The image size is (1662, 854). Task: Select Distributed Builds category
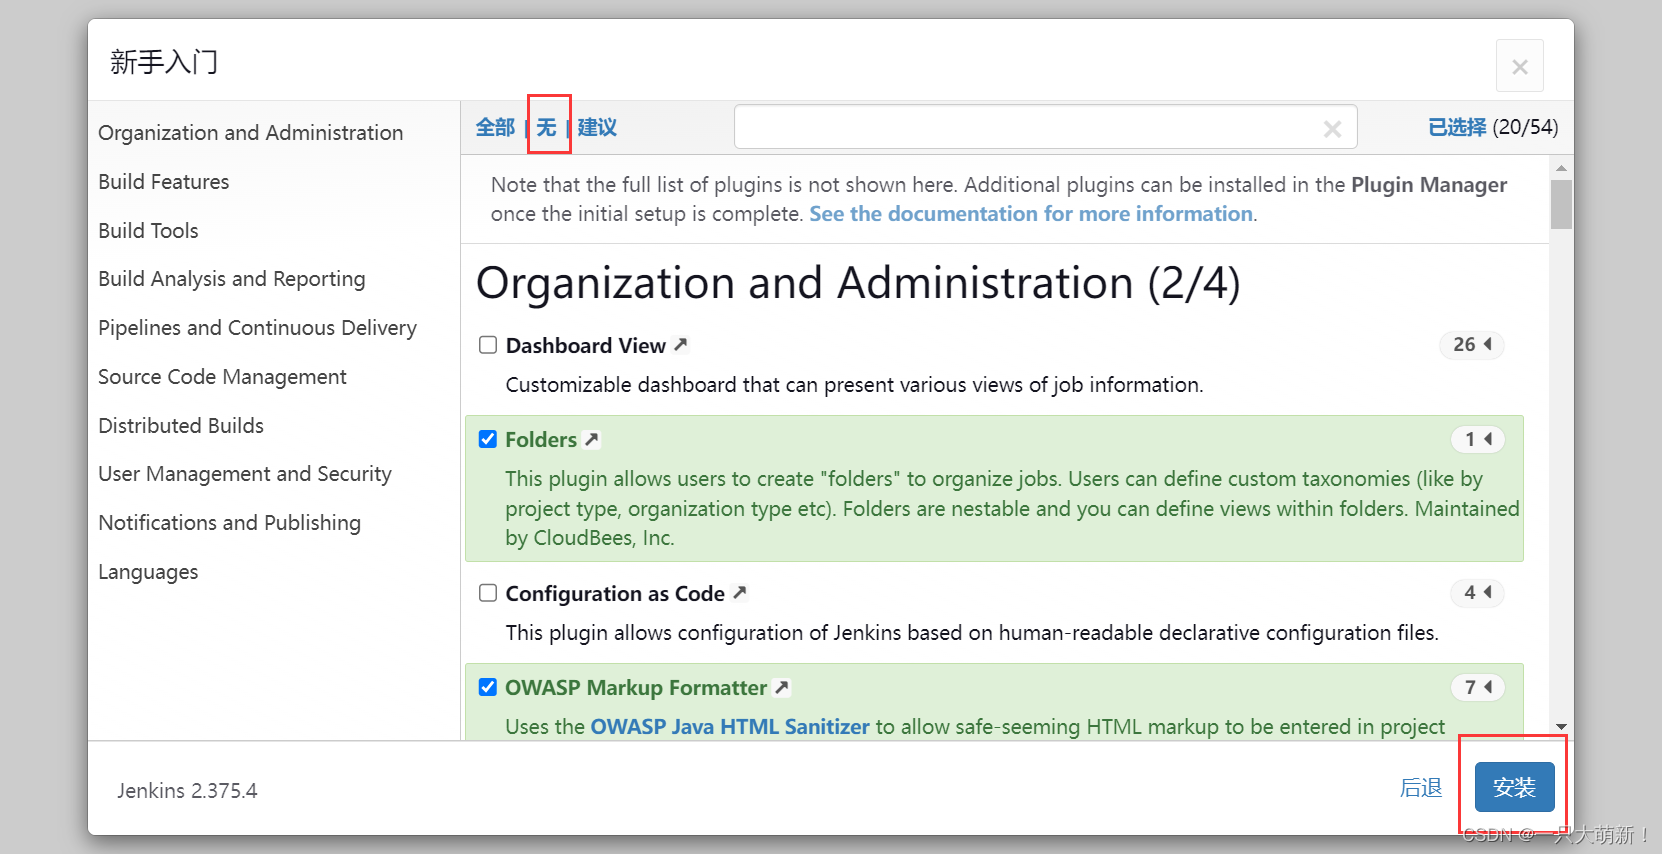(181, 426)
